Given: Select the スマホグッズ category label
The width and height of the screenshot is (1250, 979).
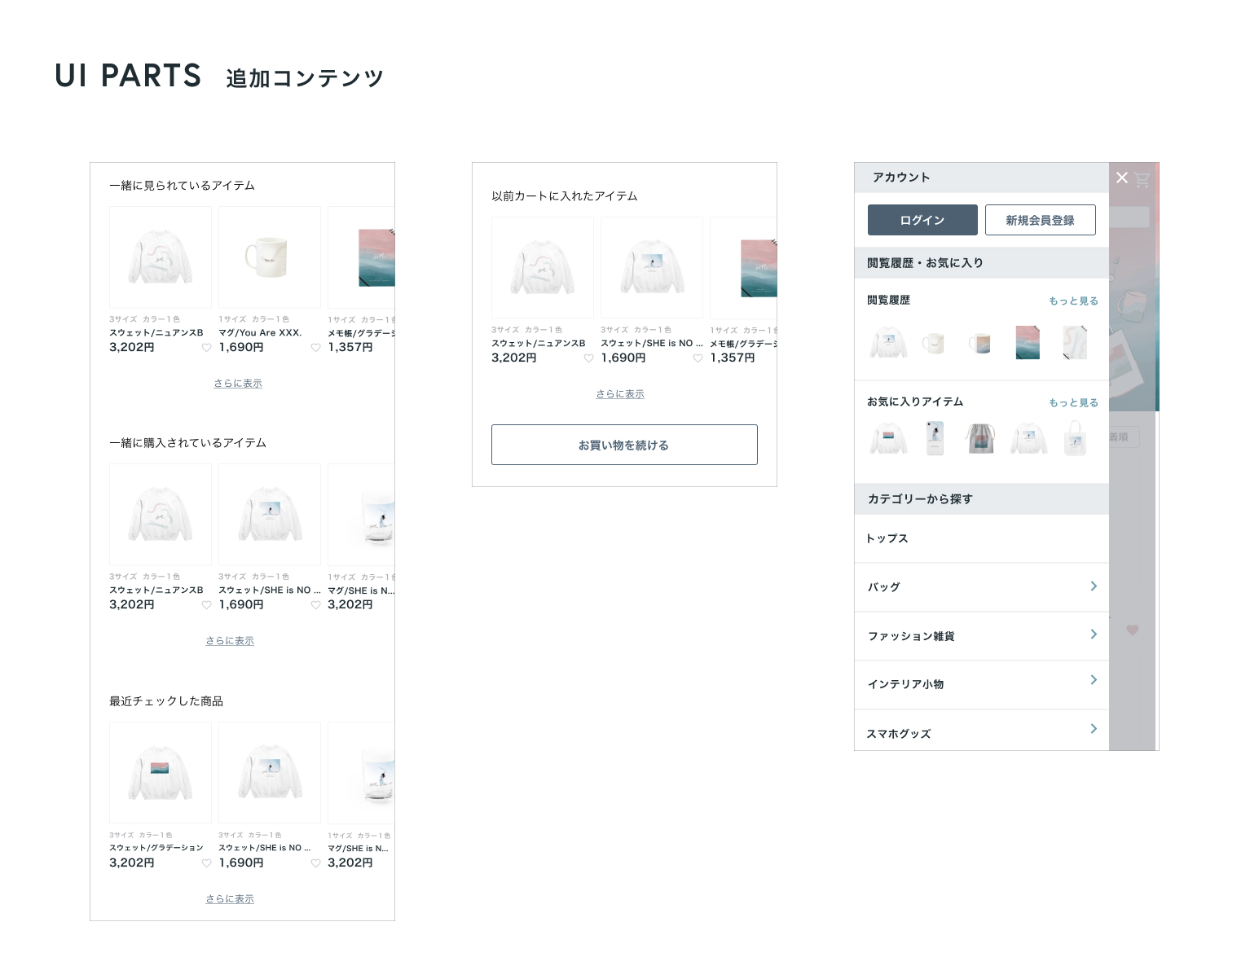Looking at the screenshot, I should (x=899, y=734).
